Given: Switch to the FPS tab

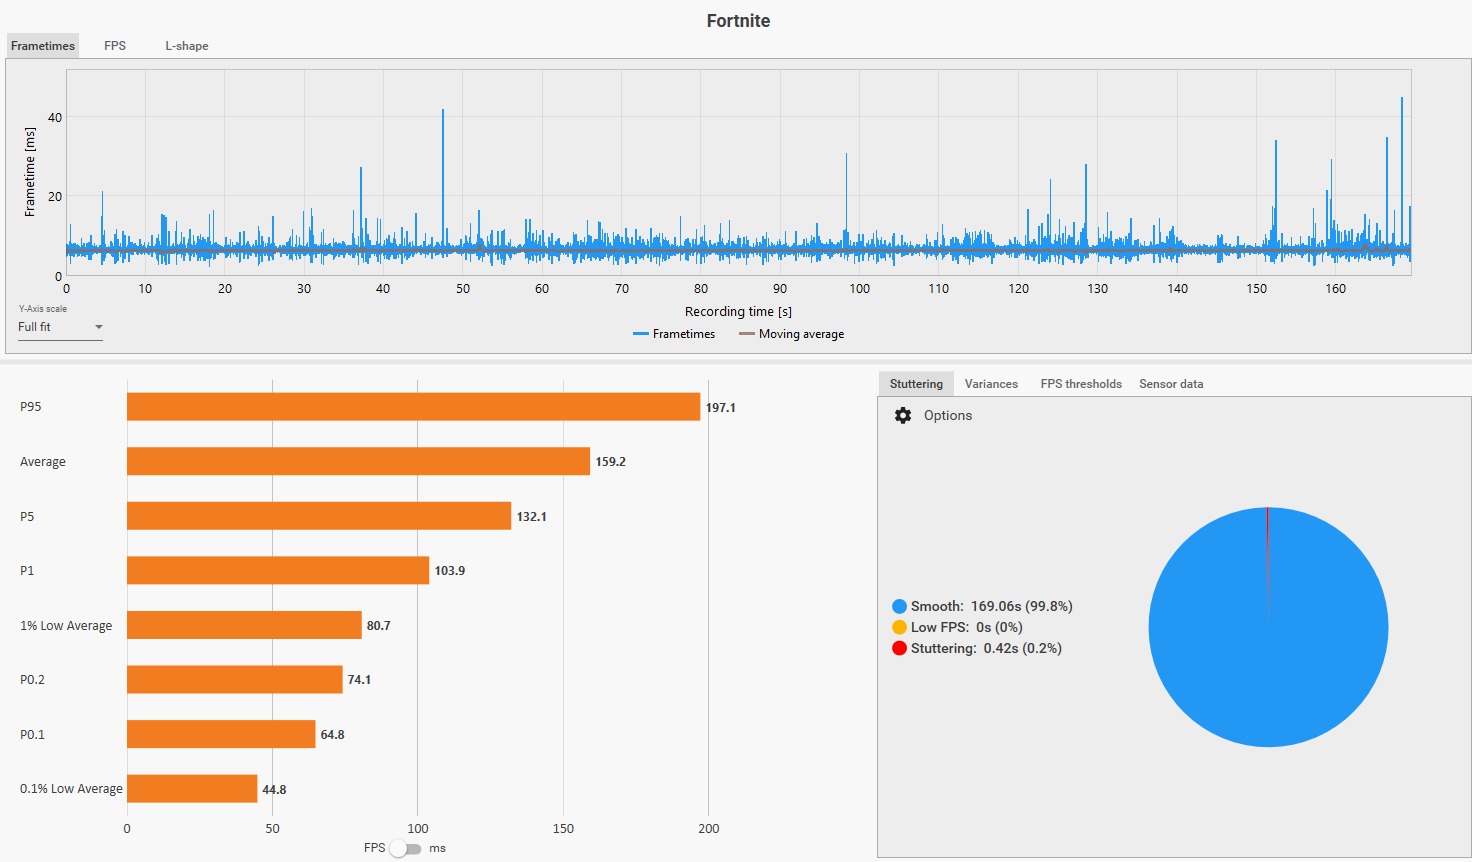Looking at the screenshot, I should (115, 46).
